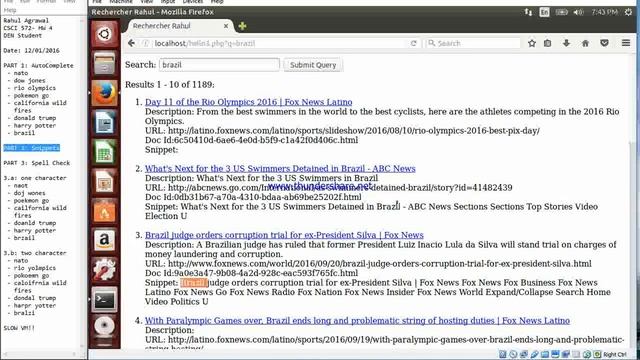The height and width of the screenshot is (360, 640).
Task: Go back with the Firefox back arrow
Action: (x=131, y=43)
